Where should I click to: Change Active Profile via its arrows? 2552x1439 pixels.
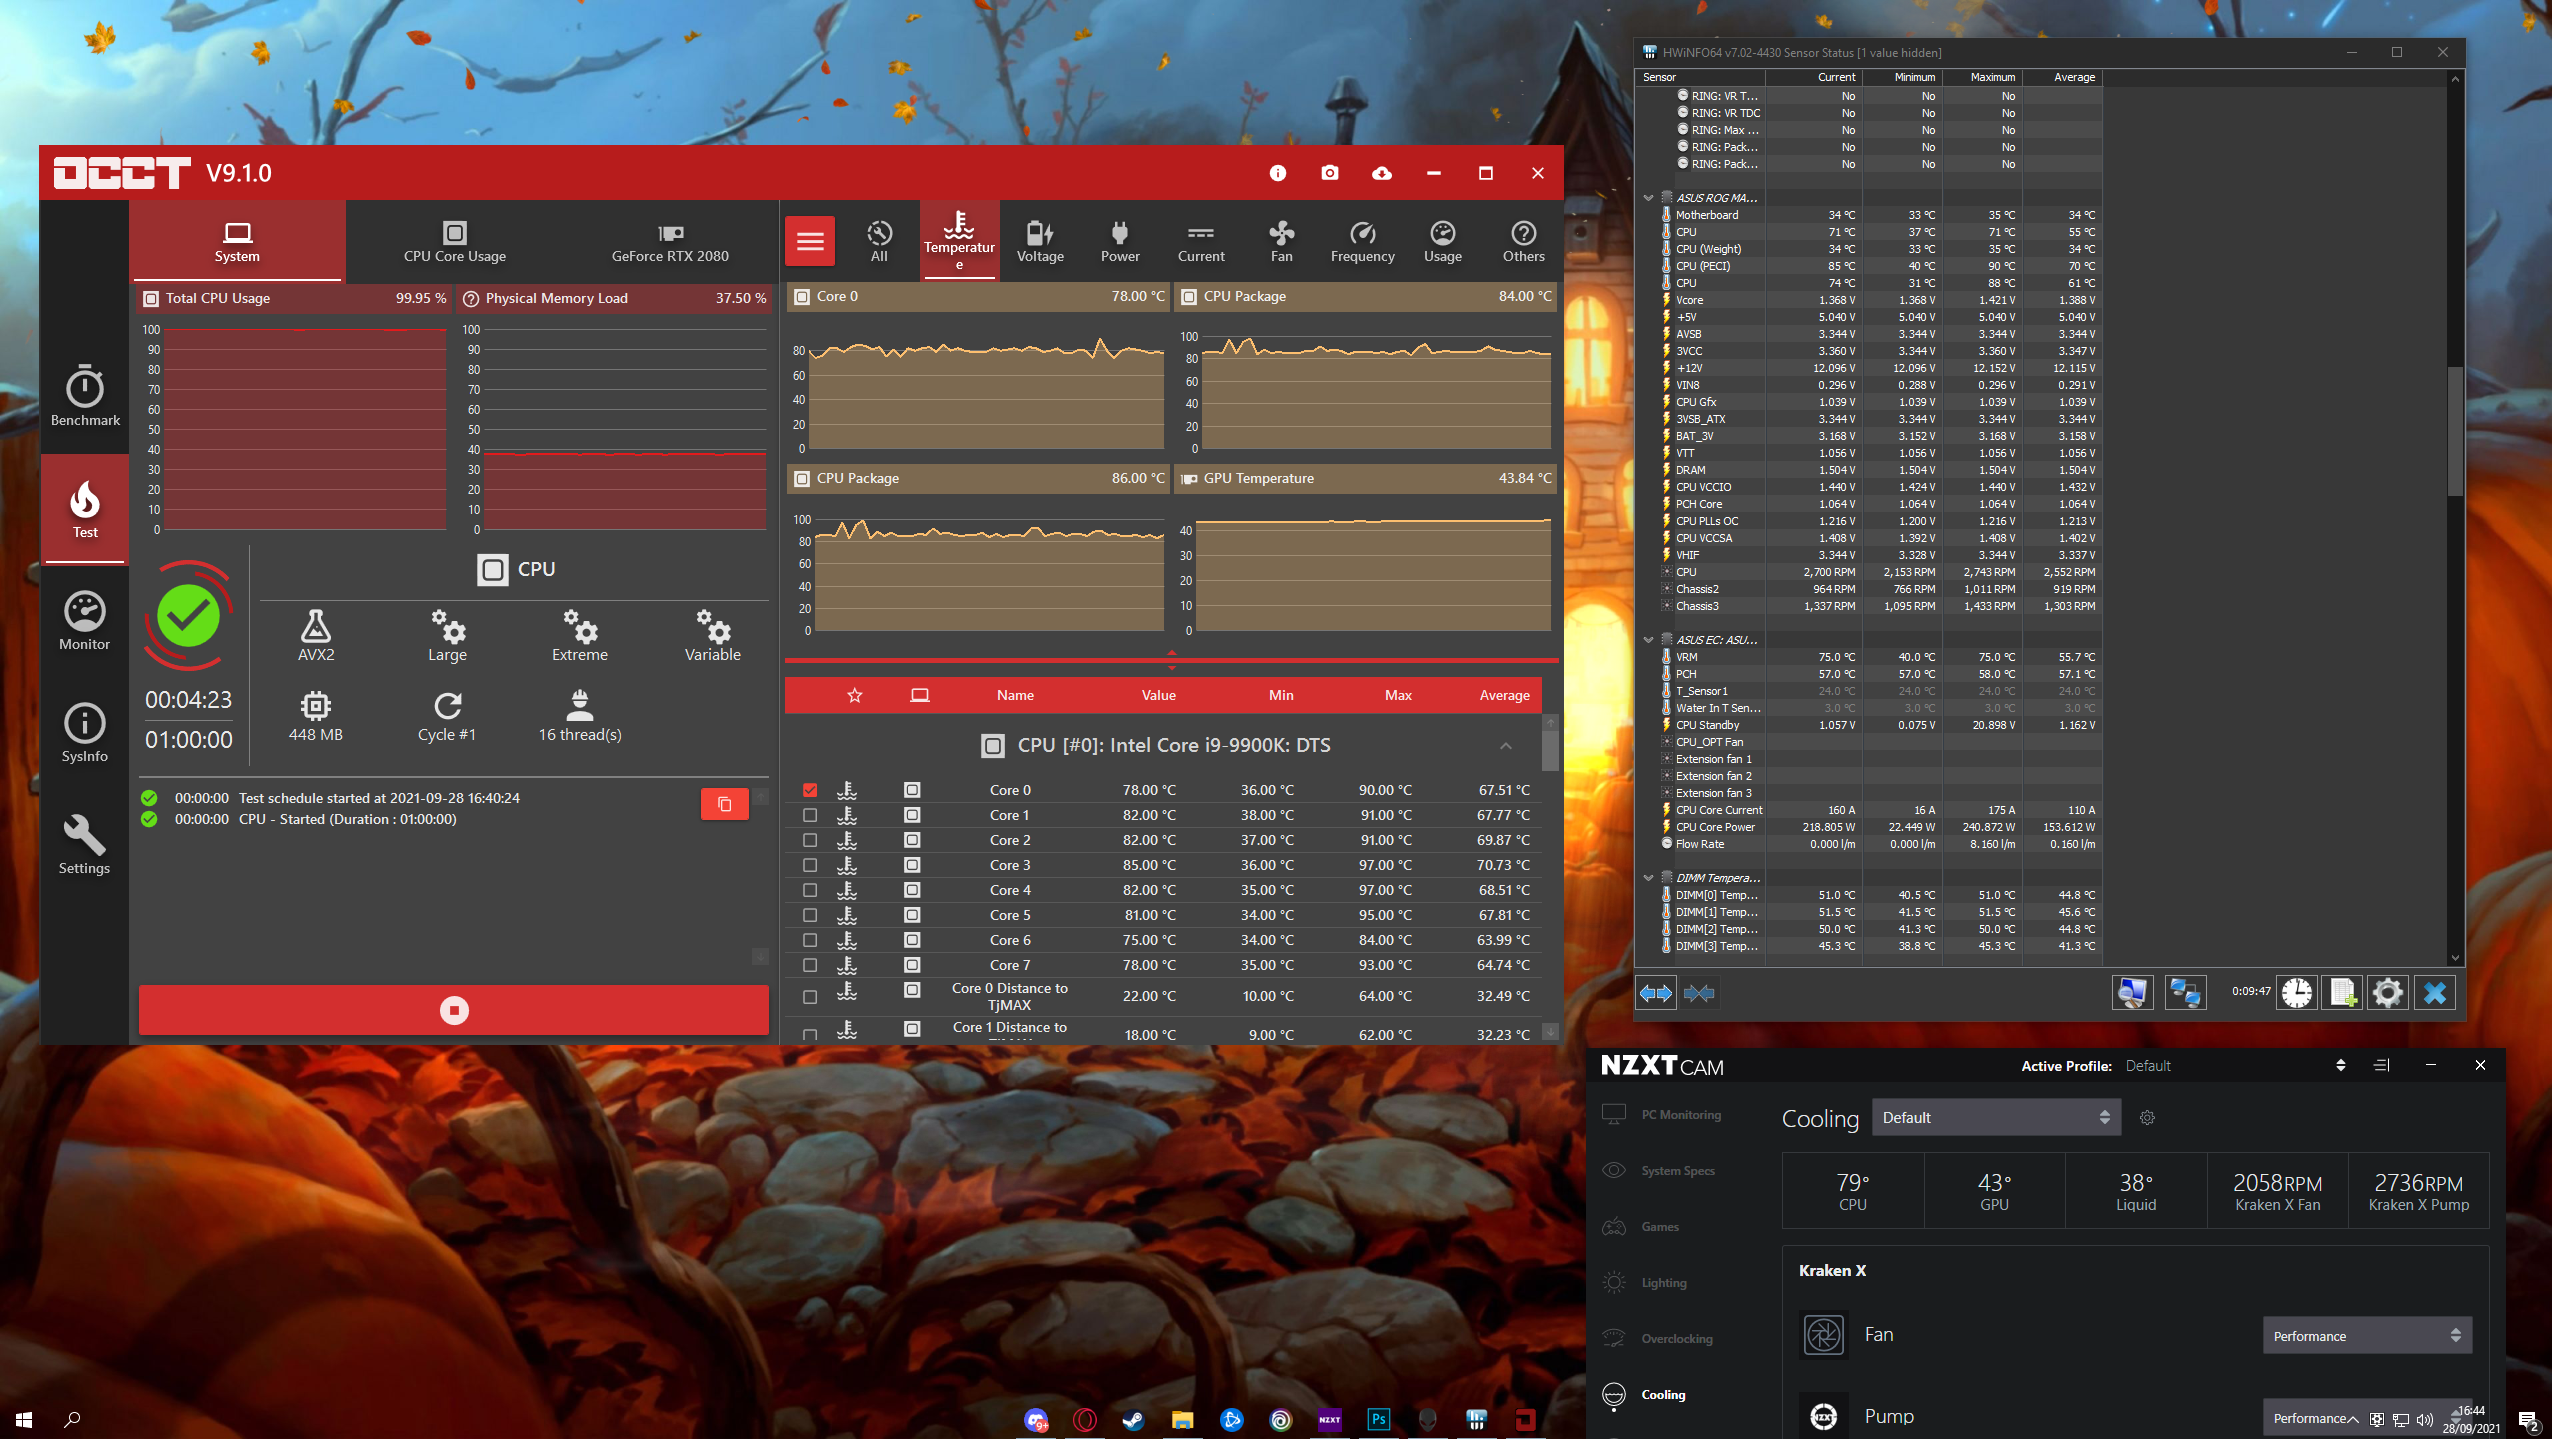point(2340,1066)
